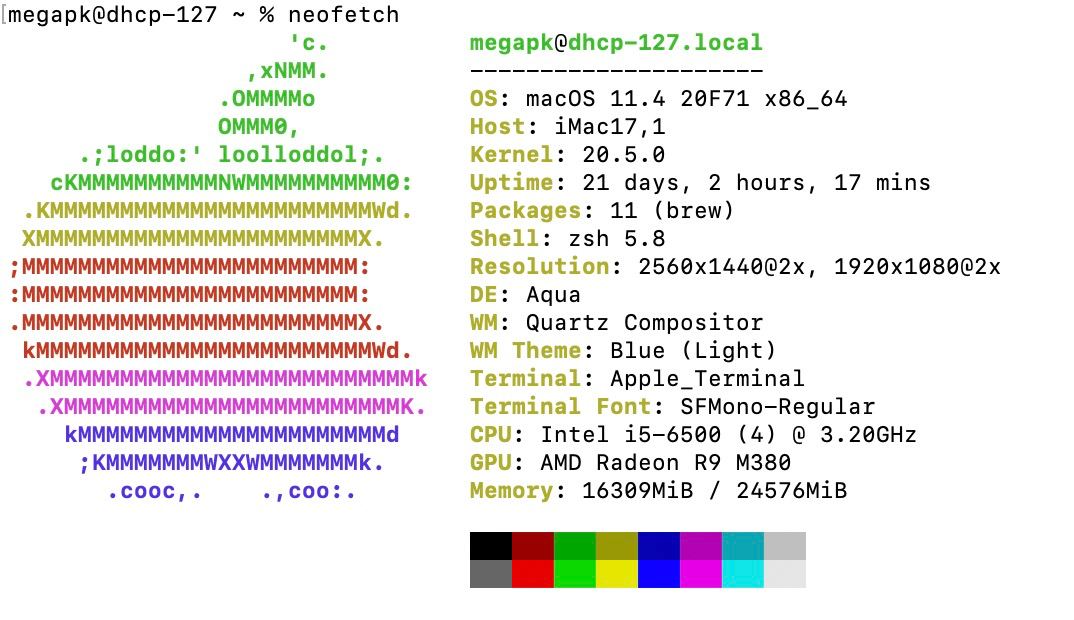Click the megapk@dhcp-127.local title line
The image size is (1074, 620).
[616, 42]
